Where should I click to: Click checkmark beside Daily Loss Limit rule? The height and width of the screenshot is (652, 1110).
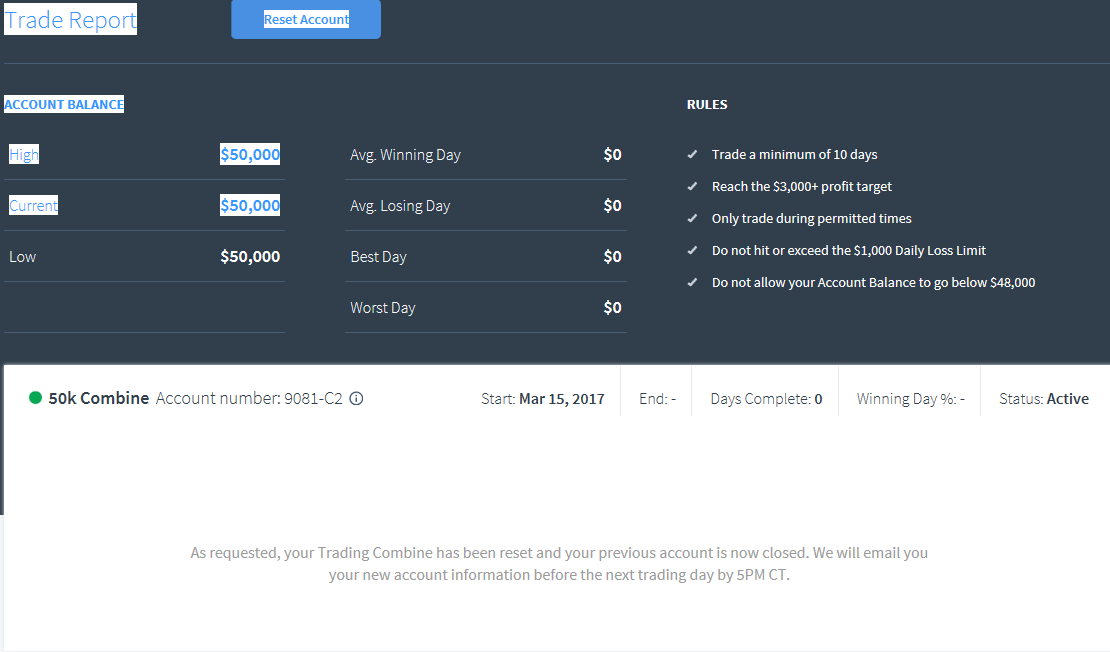click(692, 250)
